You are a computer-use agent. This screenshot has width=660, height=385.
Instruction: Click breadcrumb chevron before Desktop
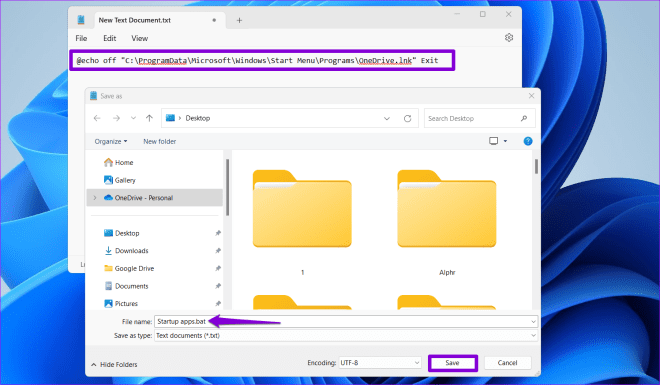coord(180,118)
